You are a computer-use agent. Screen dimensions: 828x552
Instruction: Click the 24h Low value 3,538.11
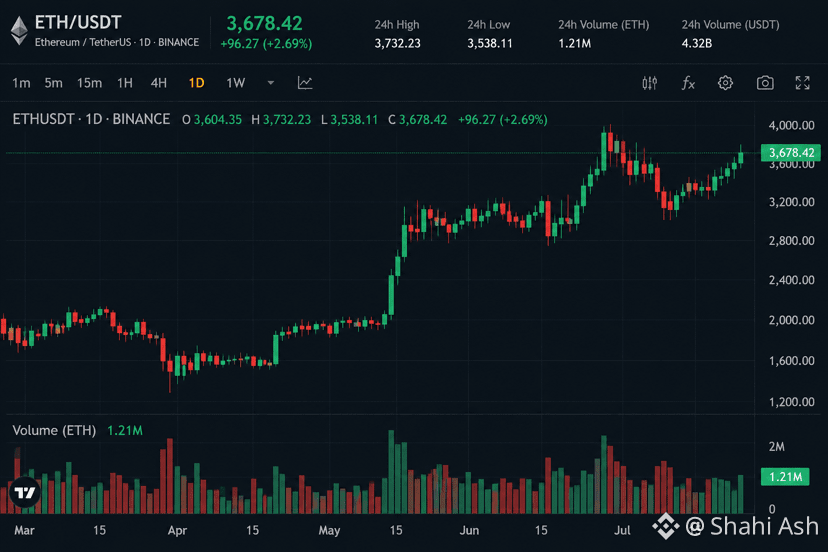(x=490, y=43)
